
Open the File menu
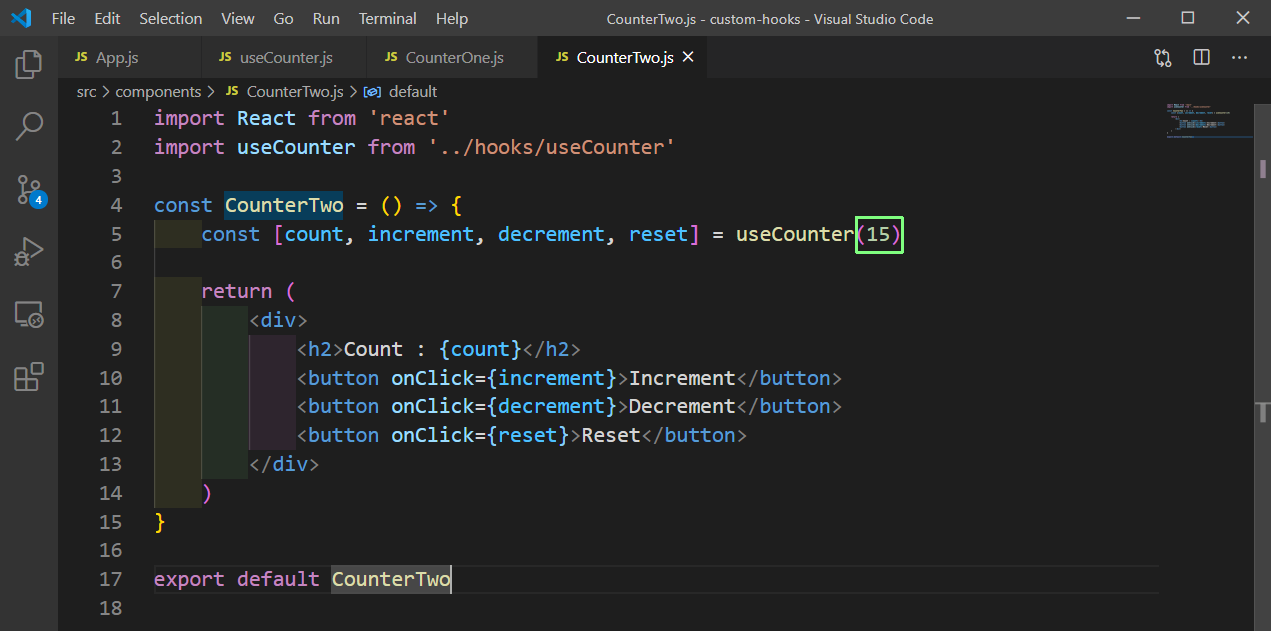pos(63,18)
